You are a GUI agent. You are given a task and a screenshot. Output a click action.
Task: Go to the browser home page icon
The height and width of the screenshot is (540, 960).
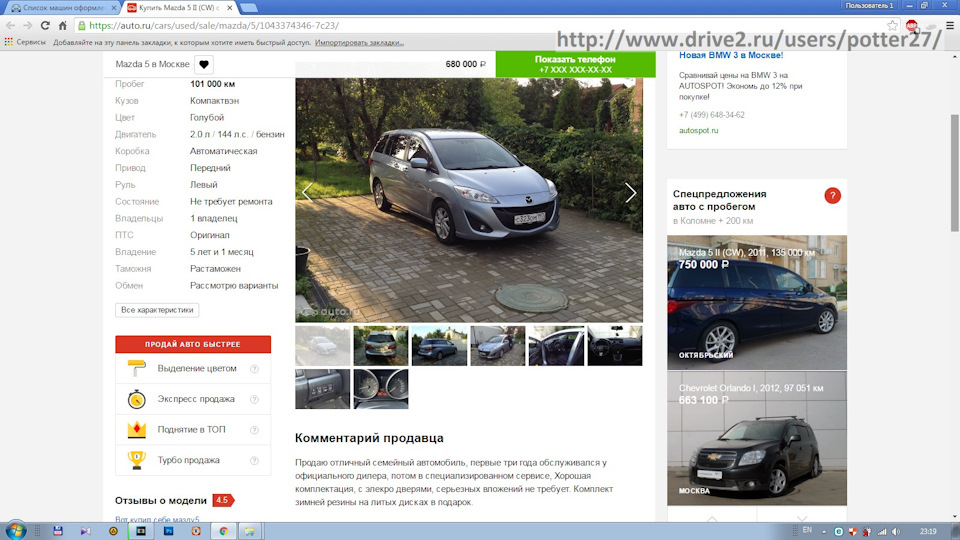62,26
